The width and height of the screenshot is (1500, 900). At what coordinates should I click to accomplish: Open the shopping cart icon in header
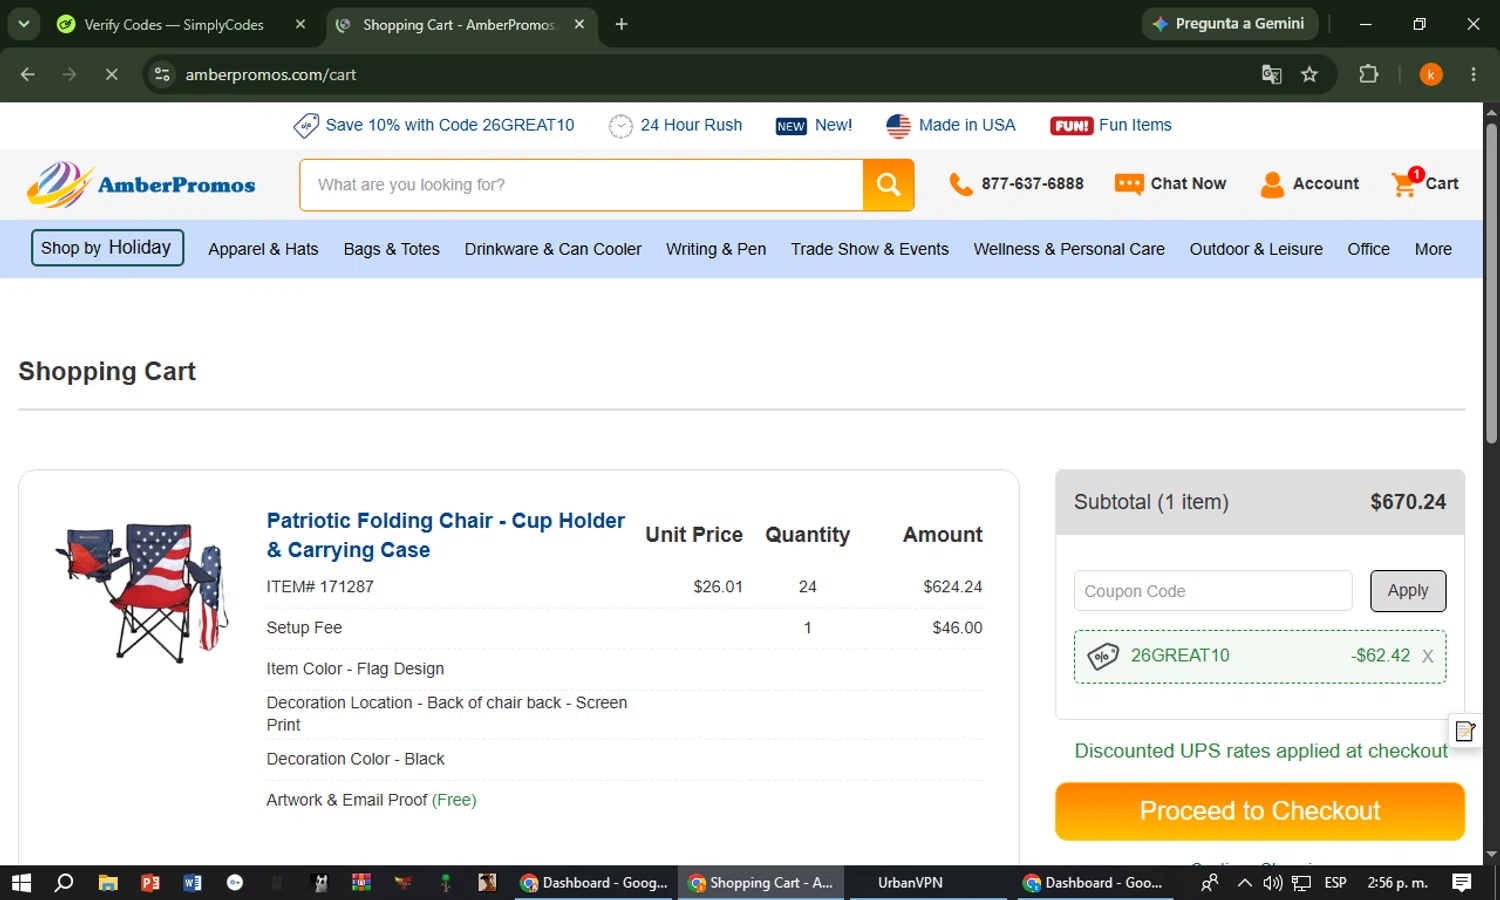[x=1405, y=183]
